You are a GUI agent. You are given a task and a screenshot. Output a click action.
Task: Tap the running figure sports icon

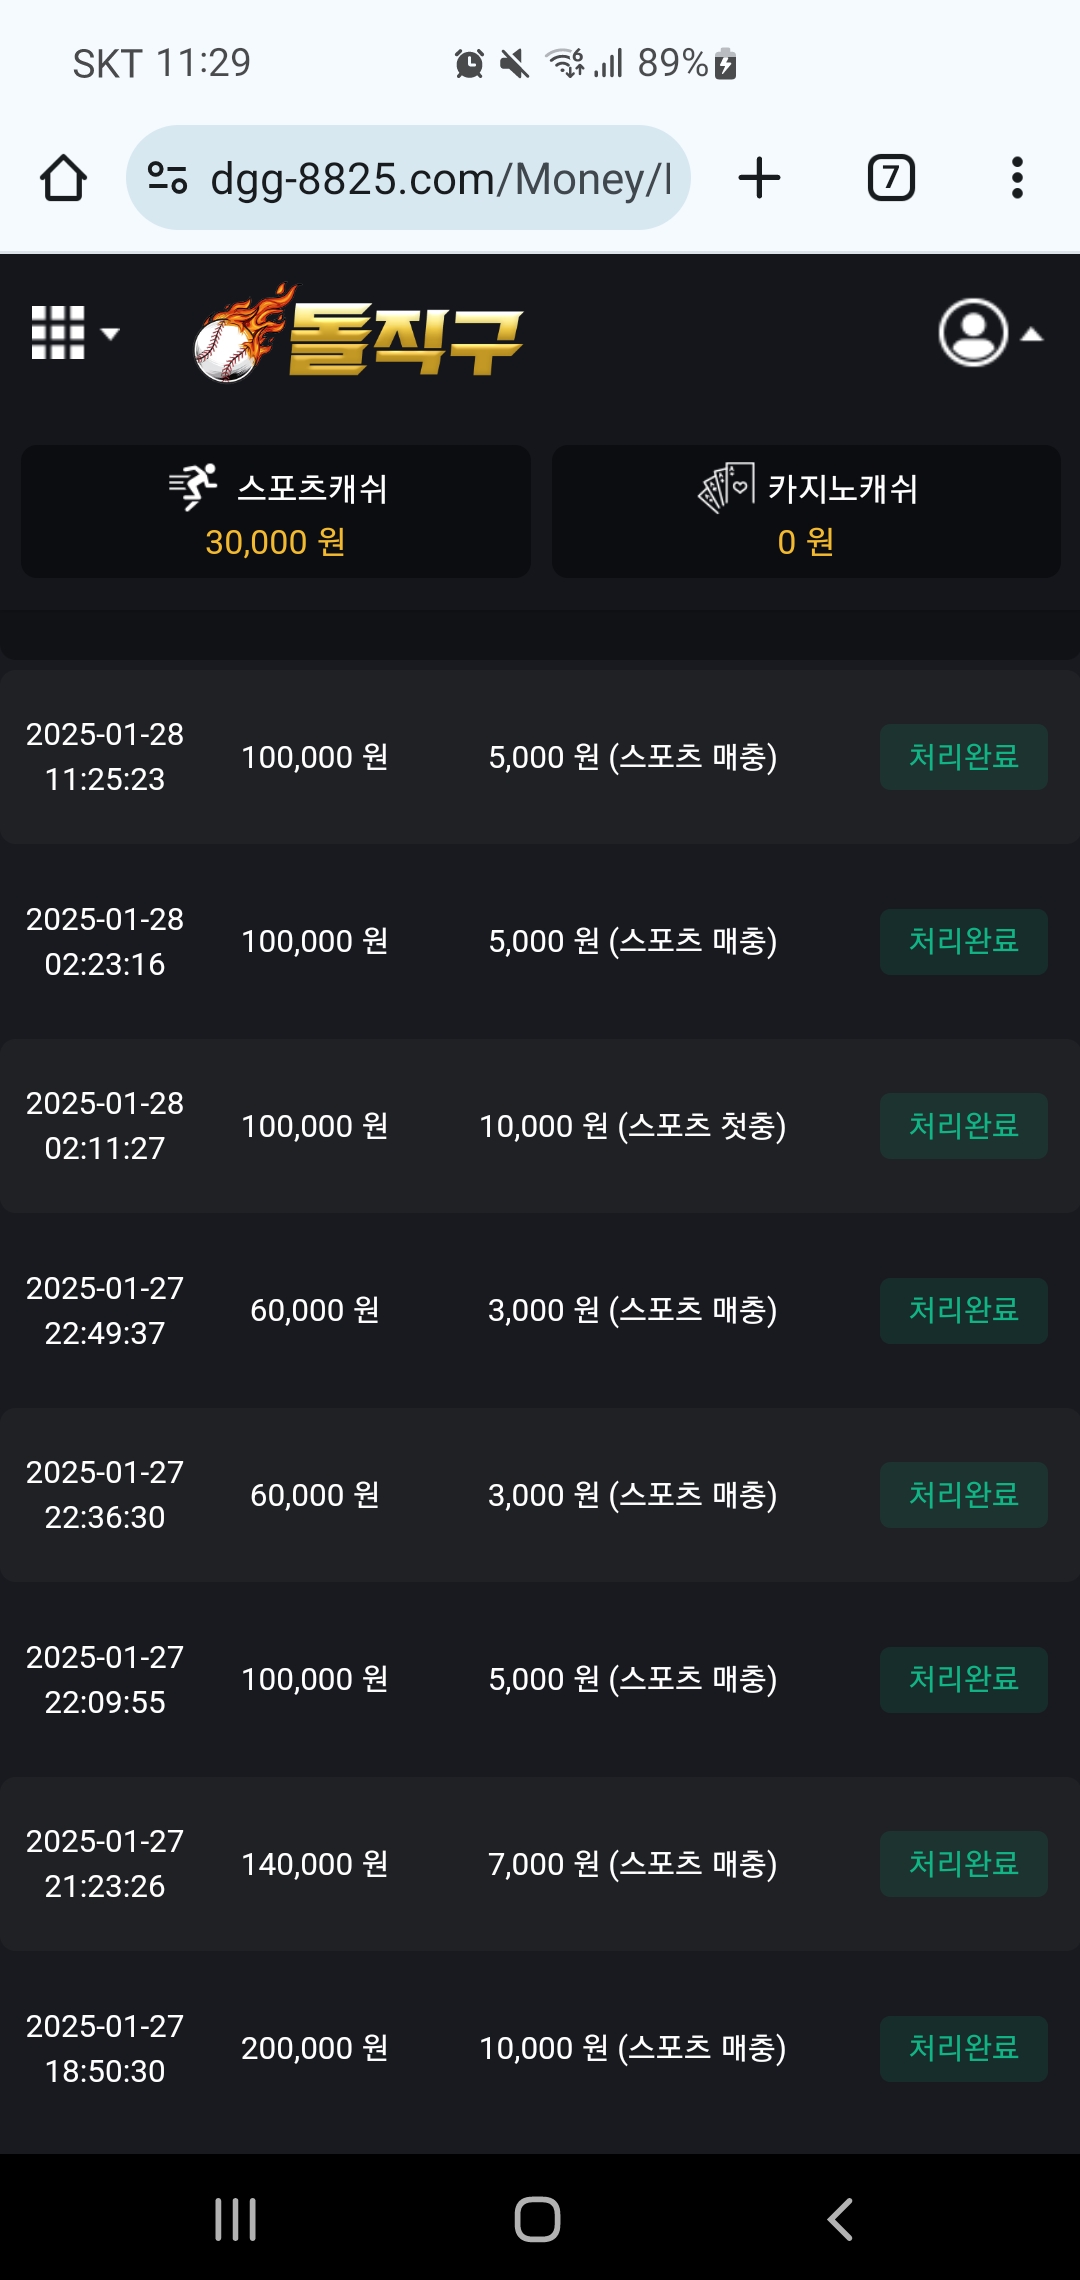(194, 487)
